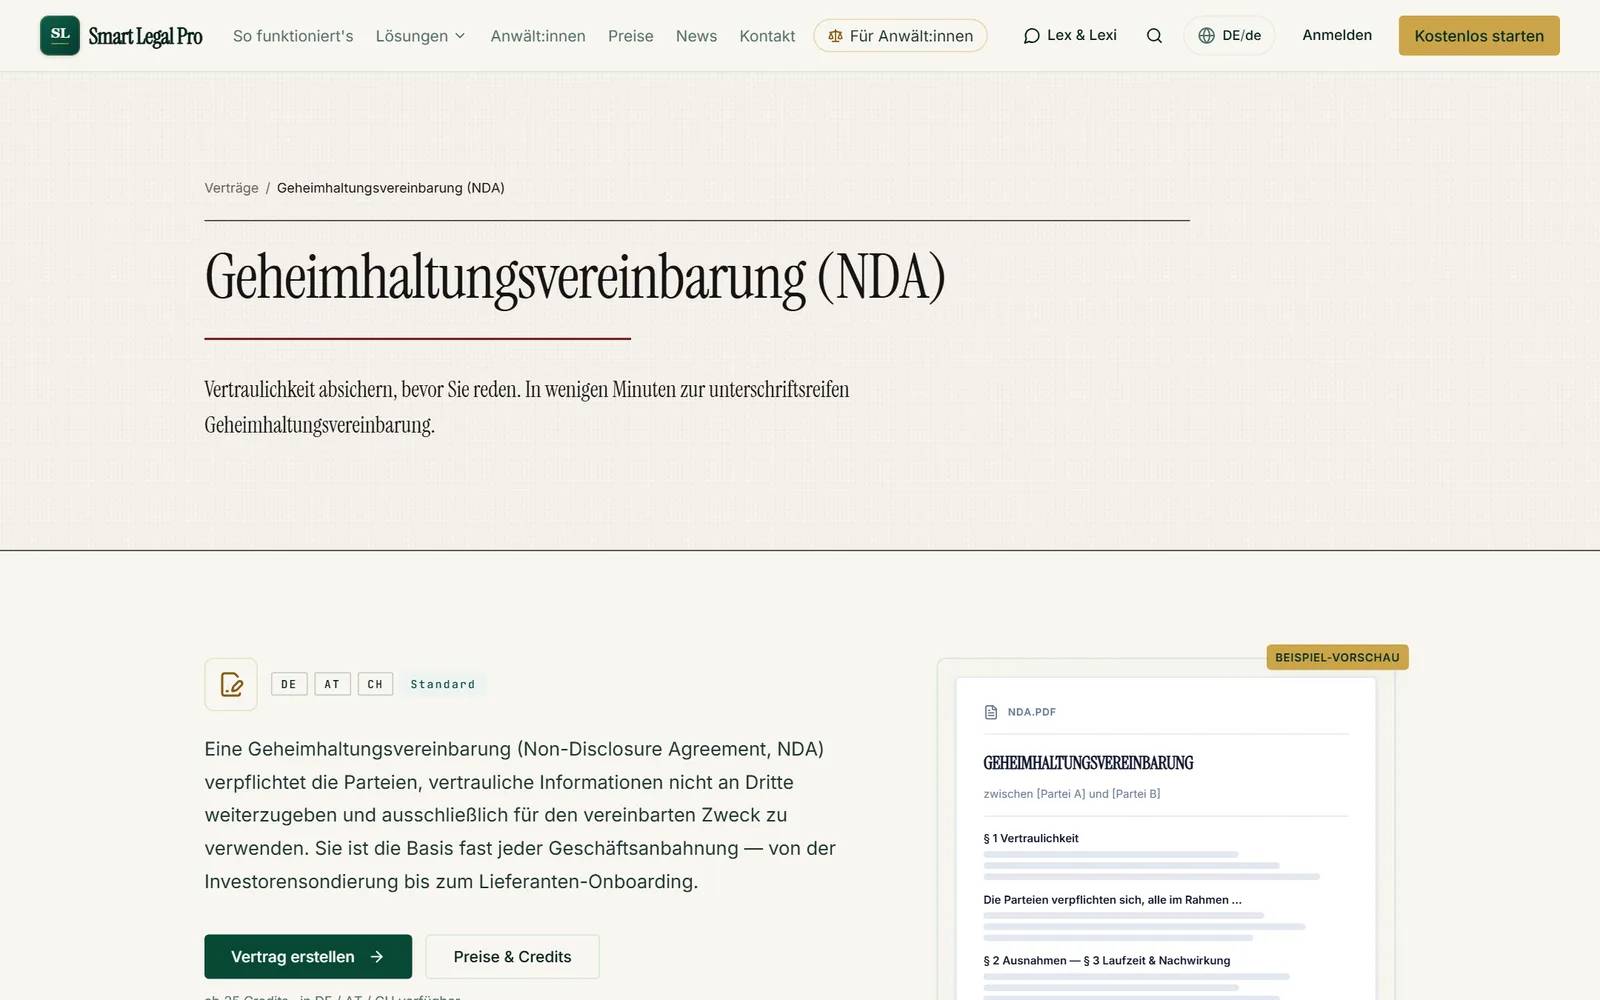Click the § 2 Ausnahmen line in preview
The height and width of the screenshot is (1000, 1600).
click(x=1107, y=960)
